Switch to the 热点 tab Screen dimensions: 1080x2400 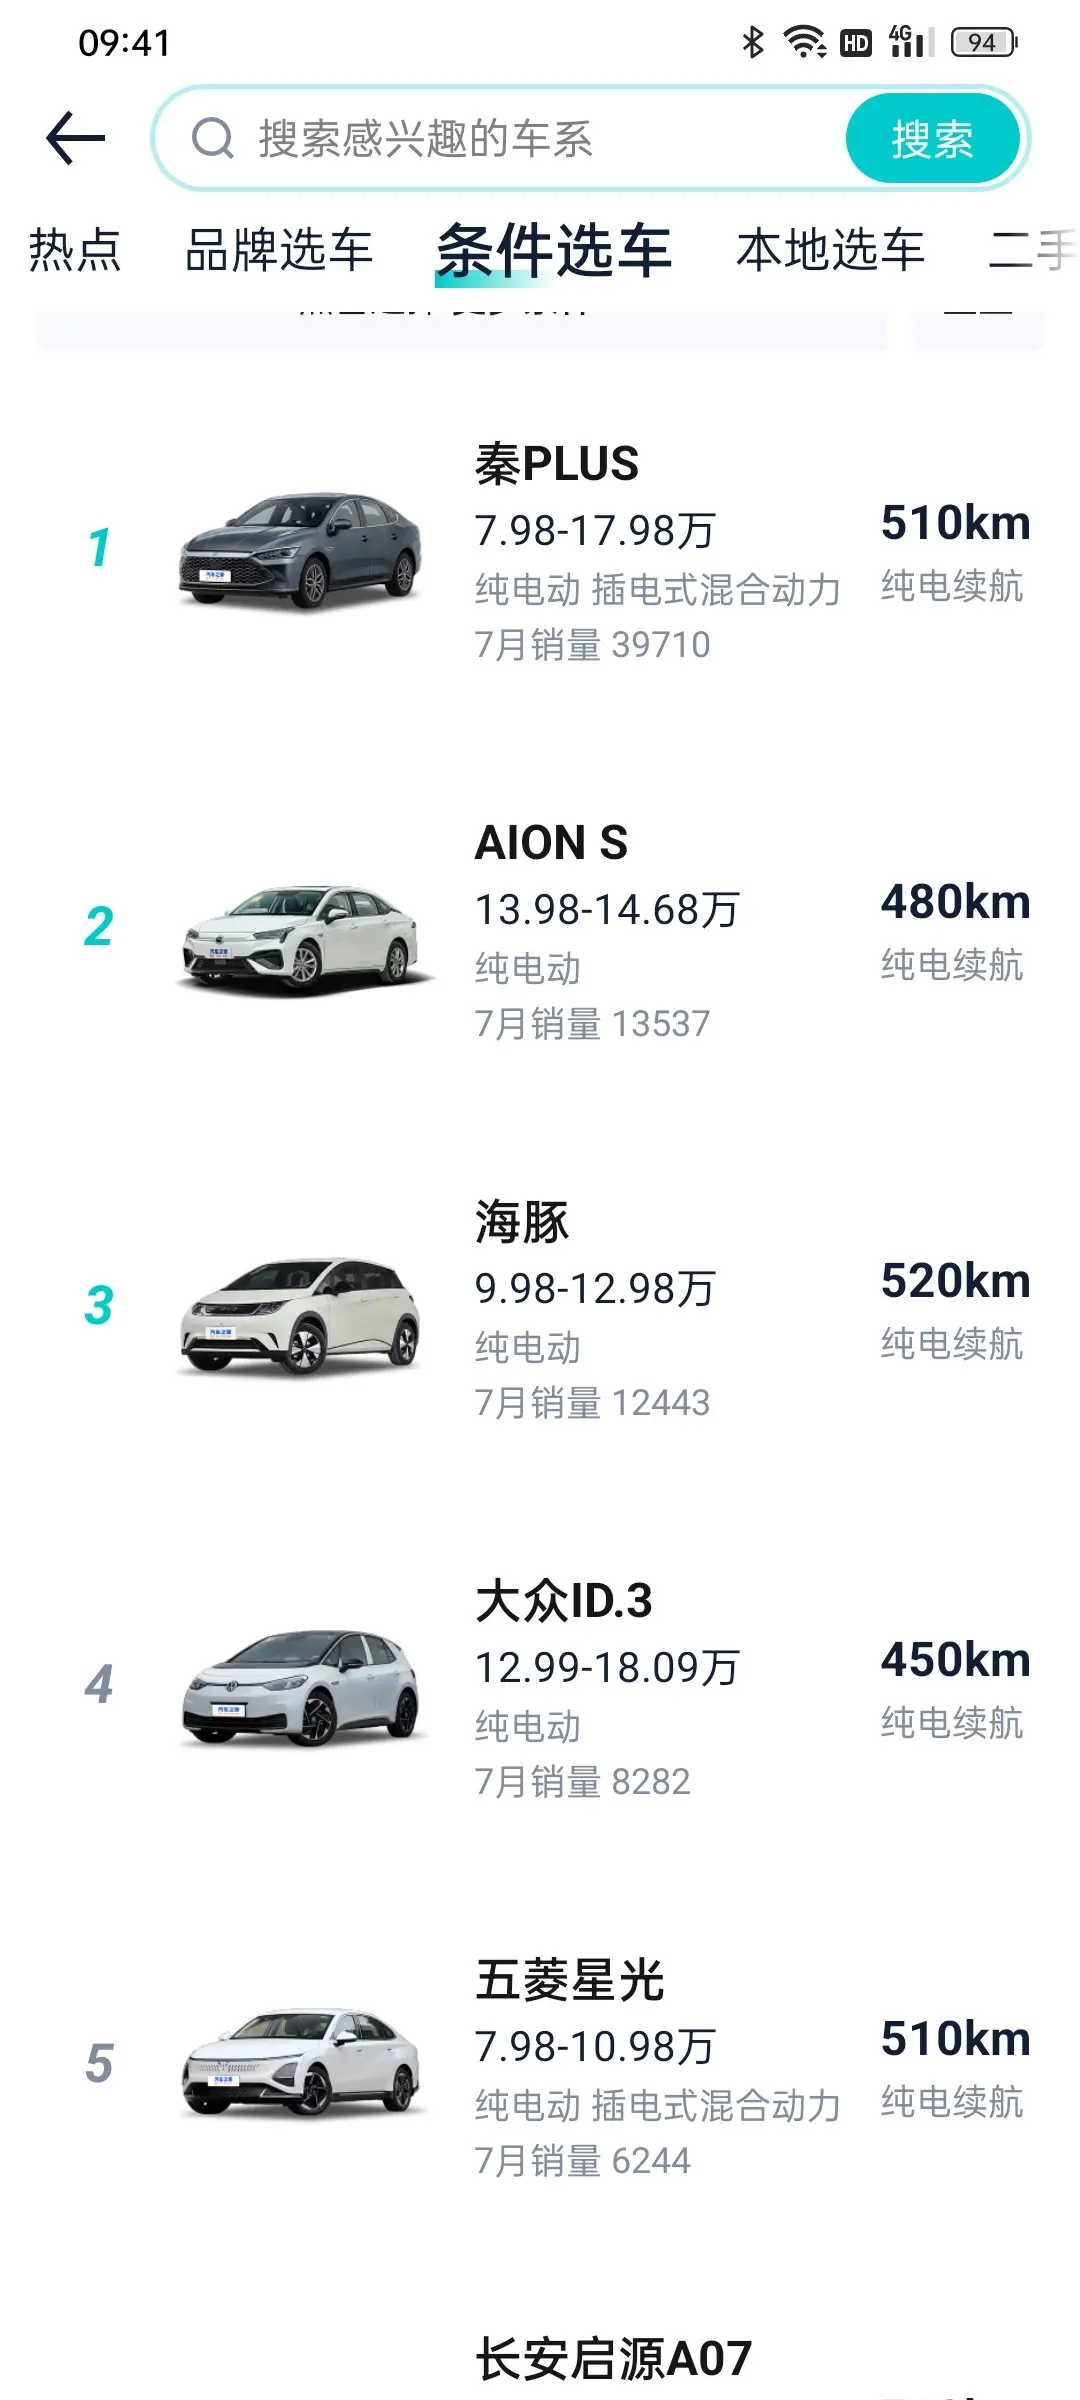point(75,250)
